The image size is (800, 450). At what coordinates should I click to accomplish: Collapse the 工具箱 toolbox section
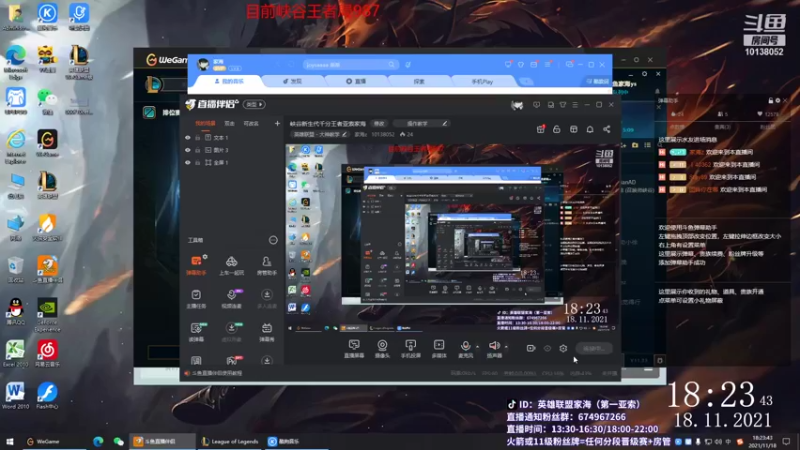tap(273, 240)
